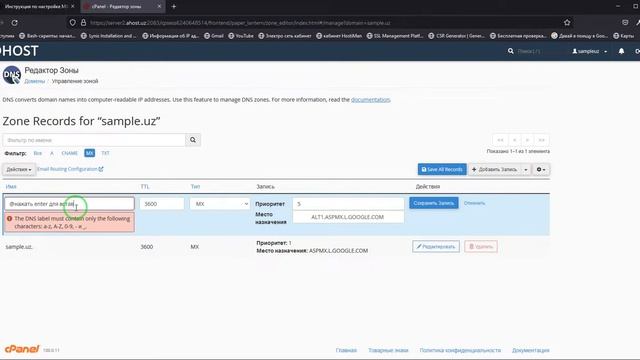Expand the add record type arrow
The image size is (640, 360).
pyautogui.click(x=526, y=169)
